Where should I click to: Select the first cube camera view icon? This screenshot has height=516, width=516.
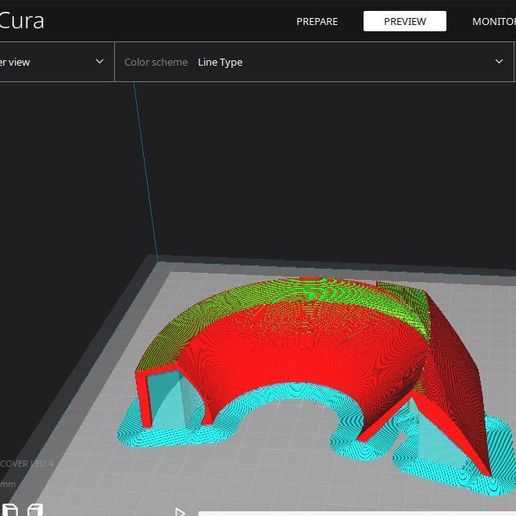tap(10, 510)
